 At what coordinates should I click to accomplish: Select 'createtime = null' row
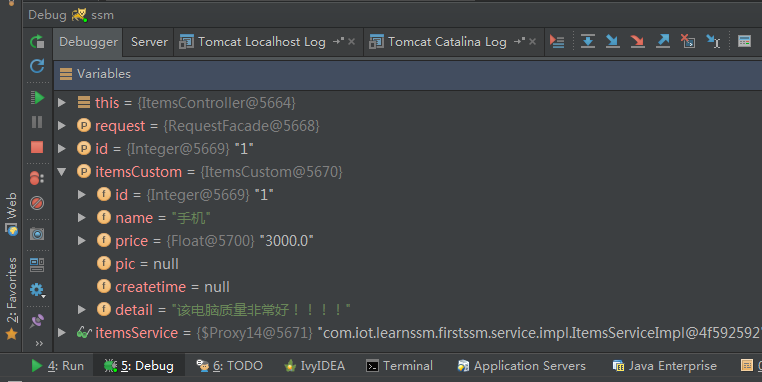coord(408,287)
